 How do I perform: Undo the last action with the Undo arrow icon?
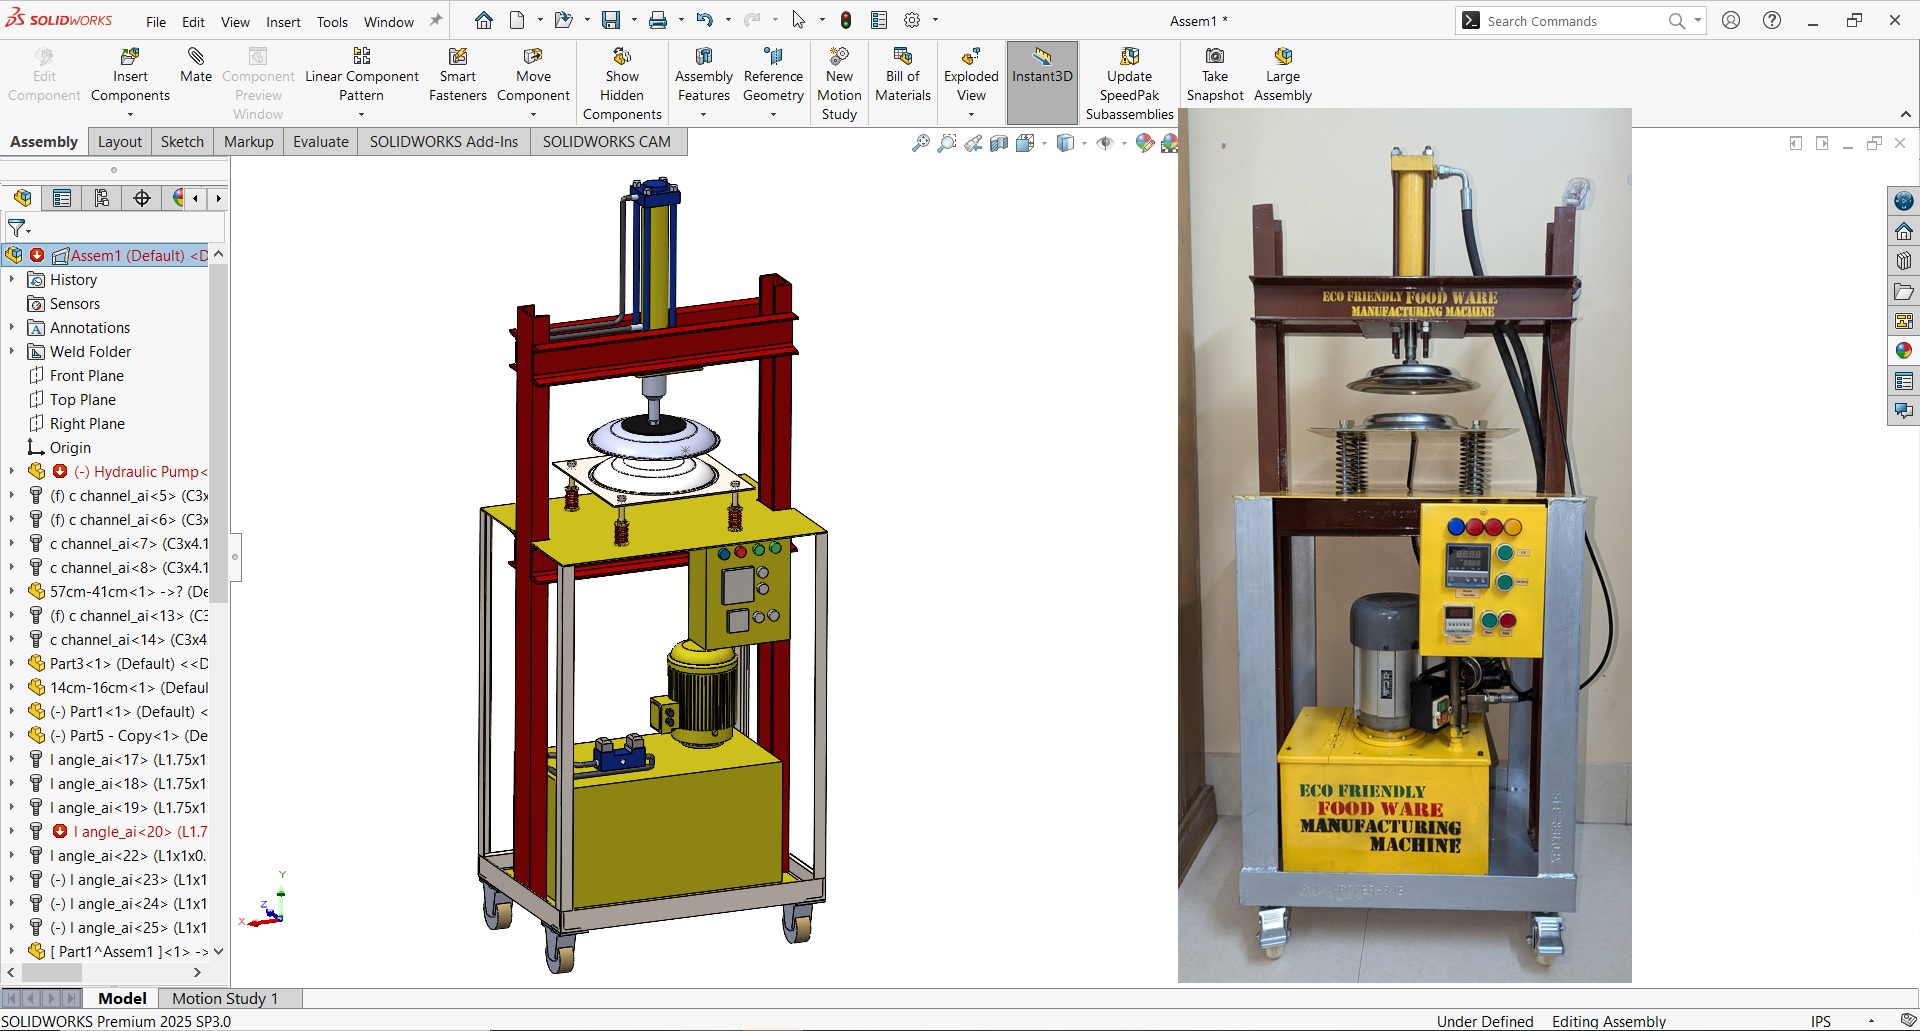705,20
